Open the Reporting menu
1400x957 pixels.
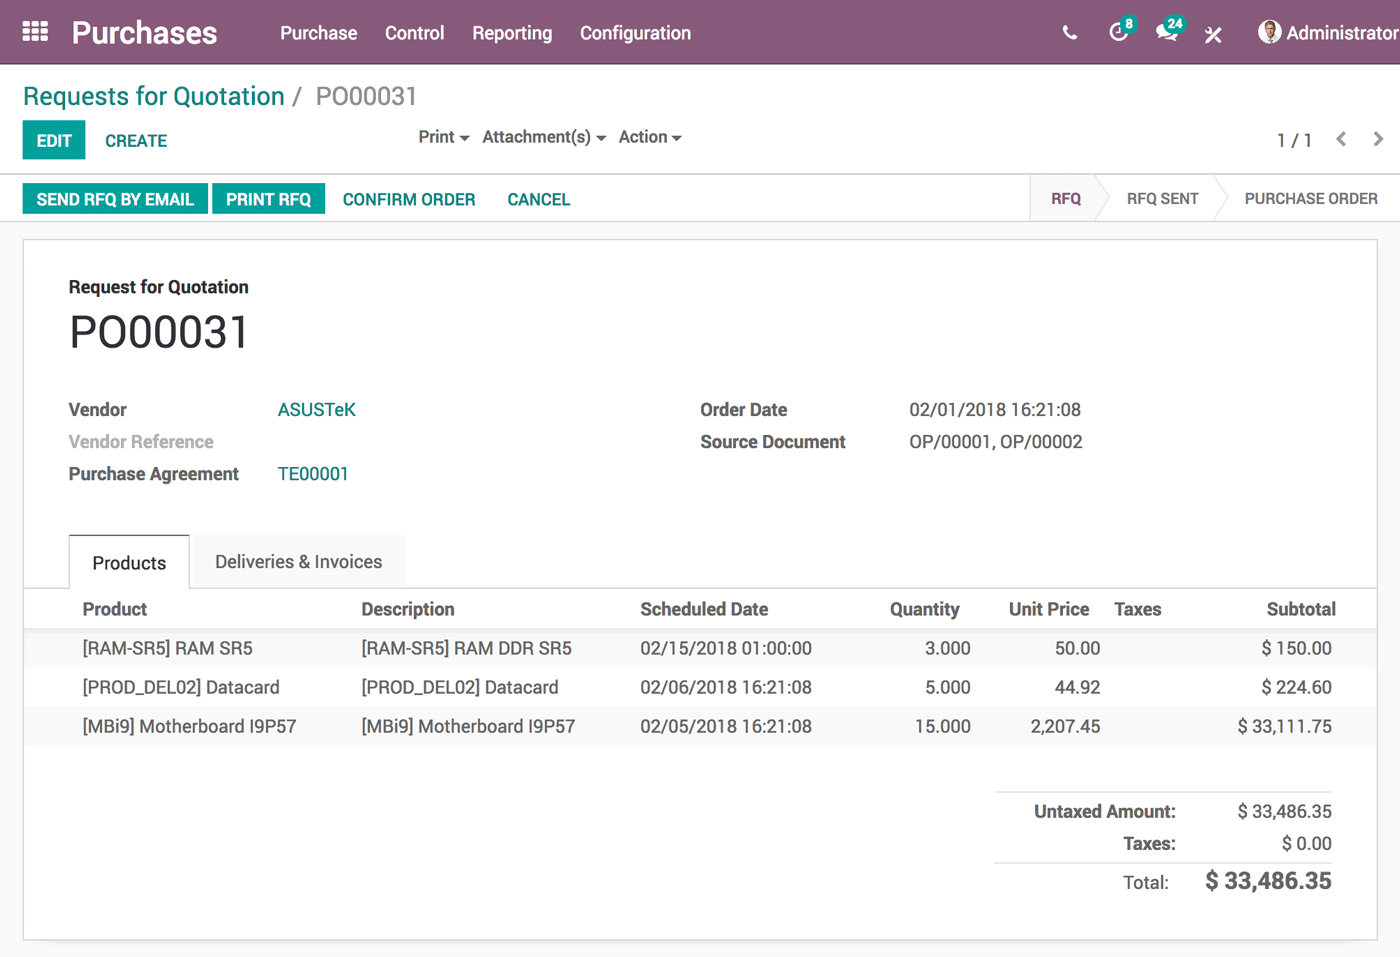coord(512,33)
